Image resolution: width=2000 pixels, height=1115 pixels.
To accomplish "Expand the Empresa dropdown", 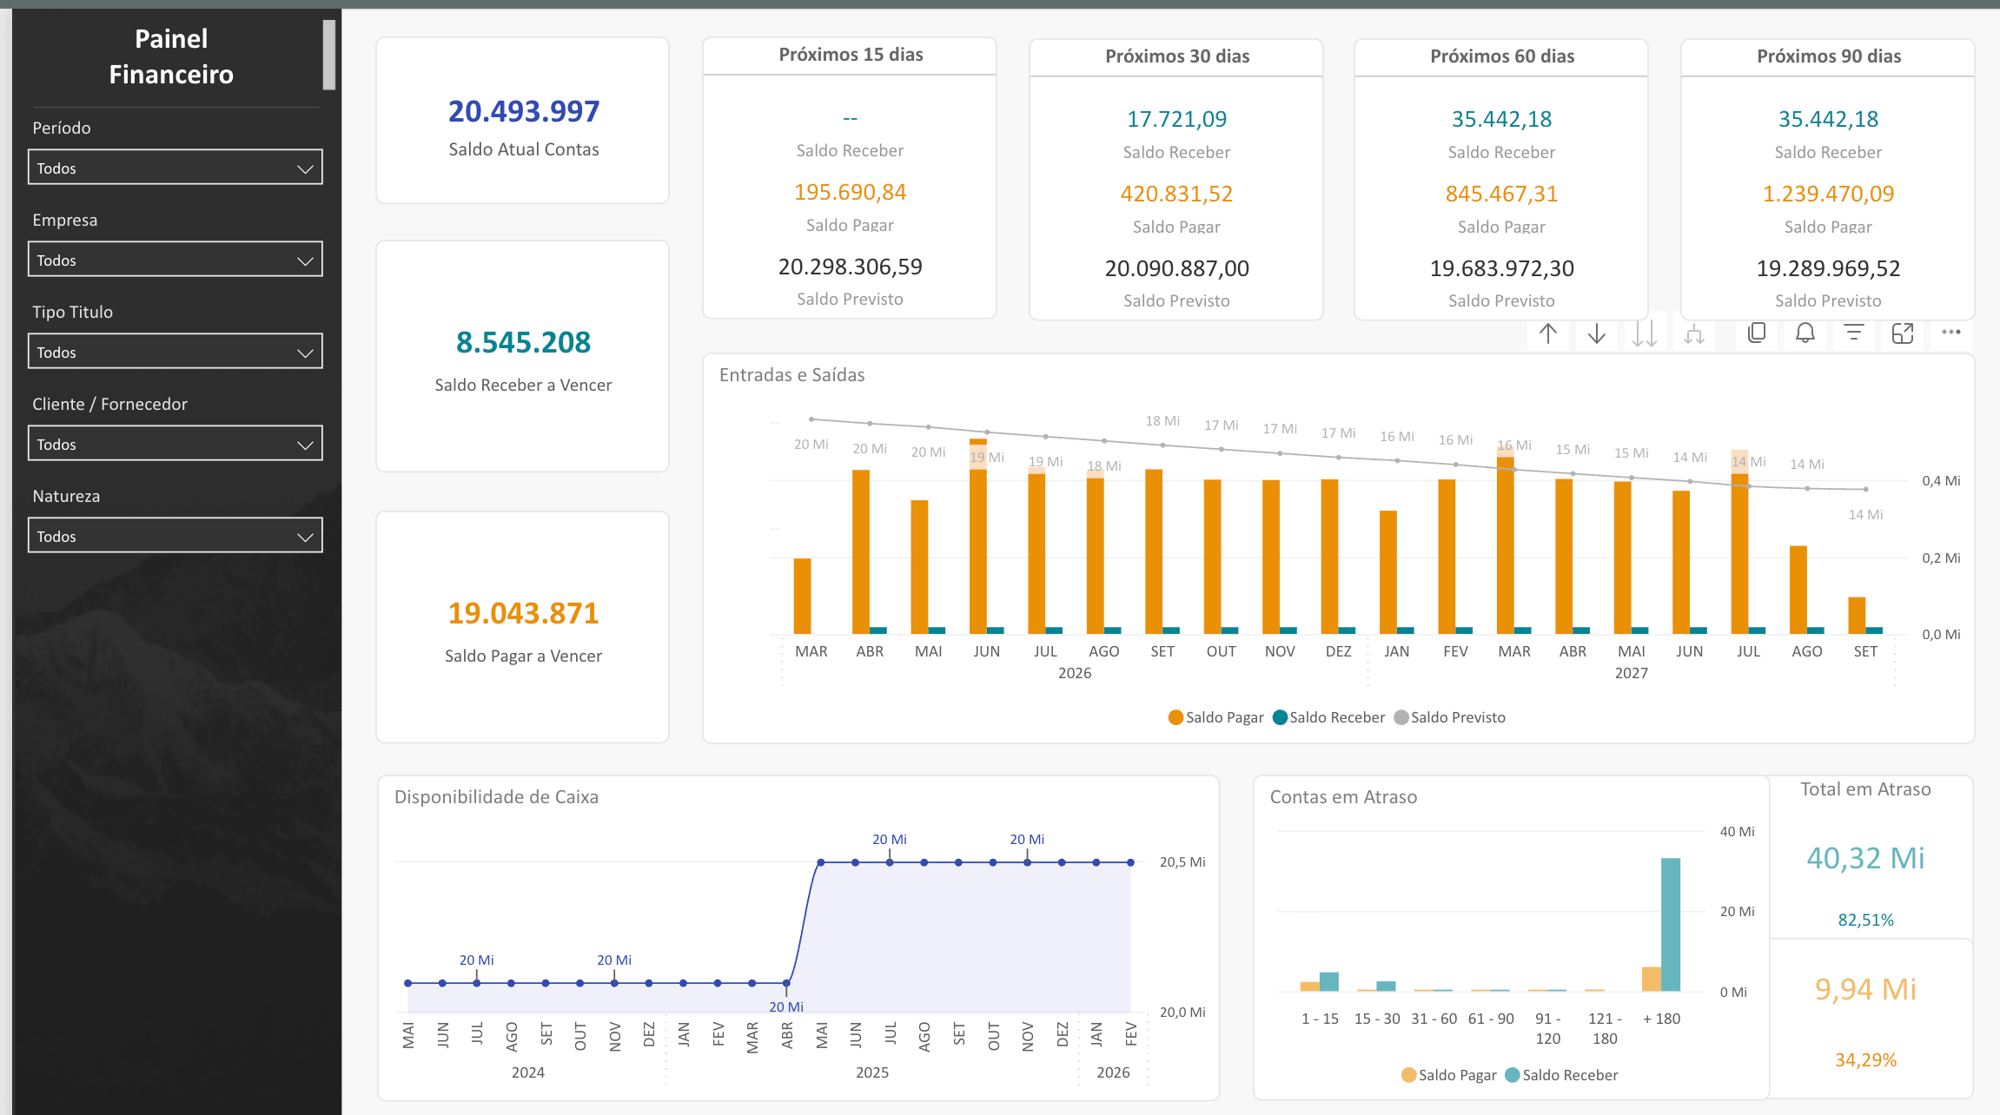I will pos(175,260).
